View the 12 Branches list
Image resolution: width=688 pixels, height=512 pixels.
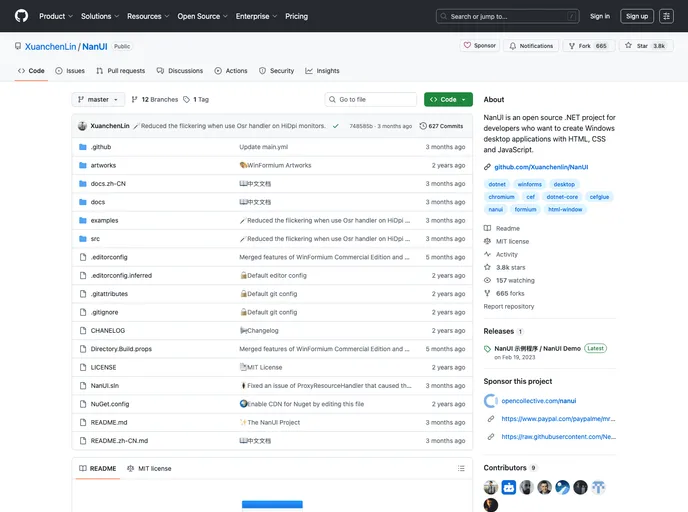click(155, 100)
